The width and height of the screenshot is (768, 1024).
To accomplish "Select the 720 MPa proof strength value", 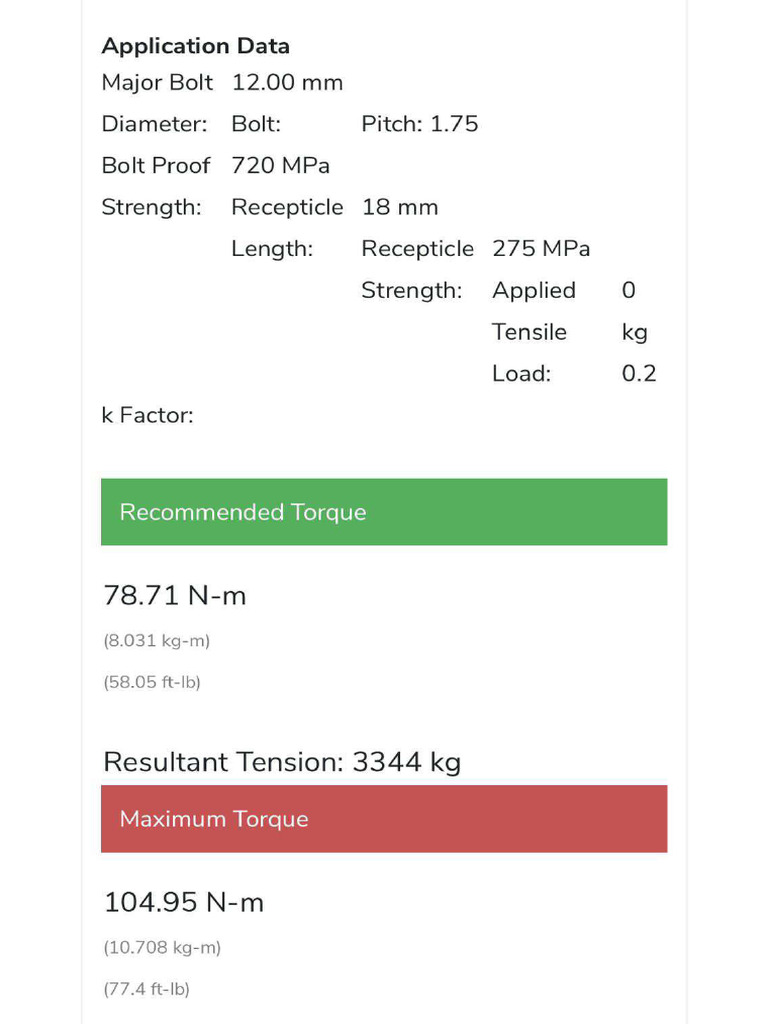I will tap(280, 166).
